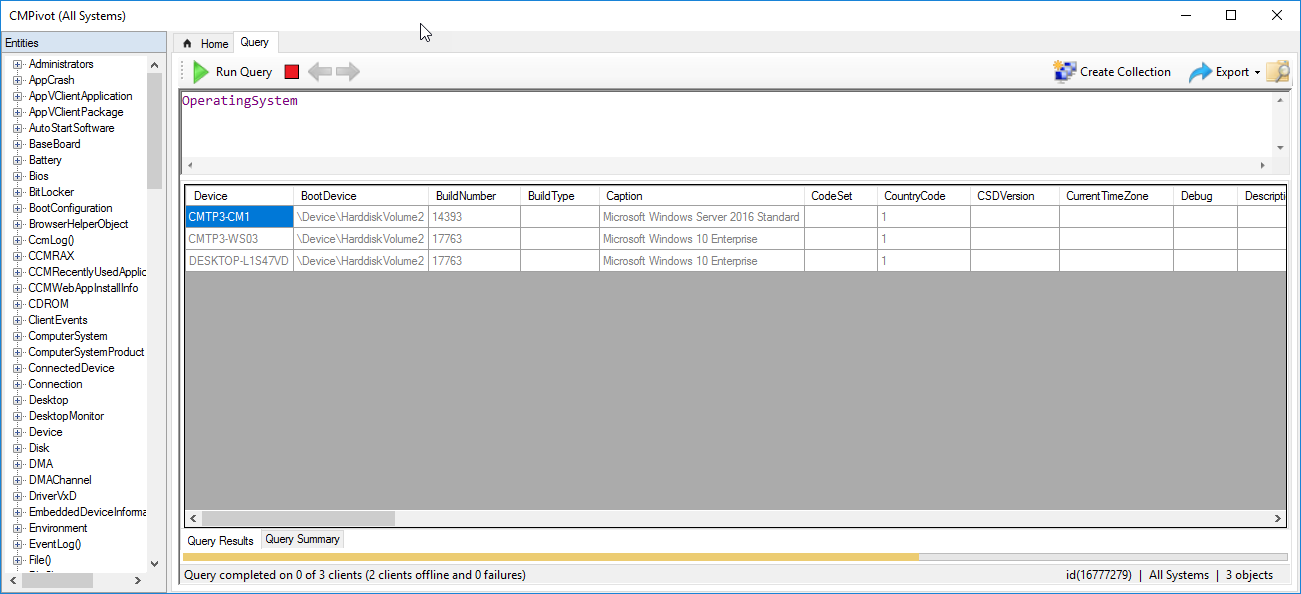Sort by the Device column header

pos(238,196)
